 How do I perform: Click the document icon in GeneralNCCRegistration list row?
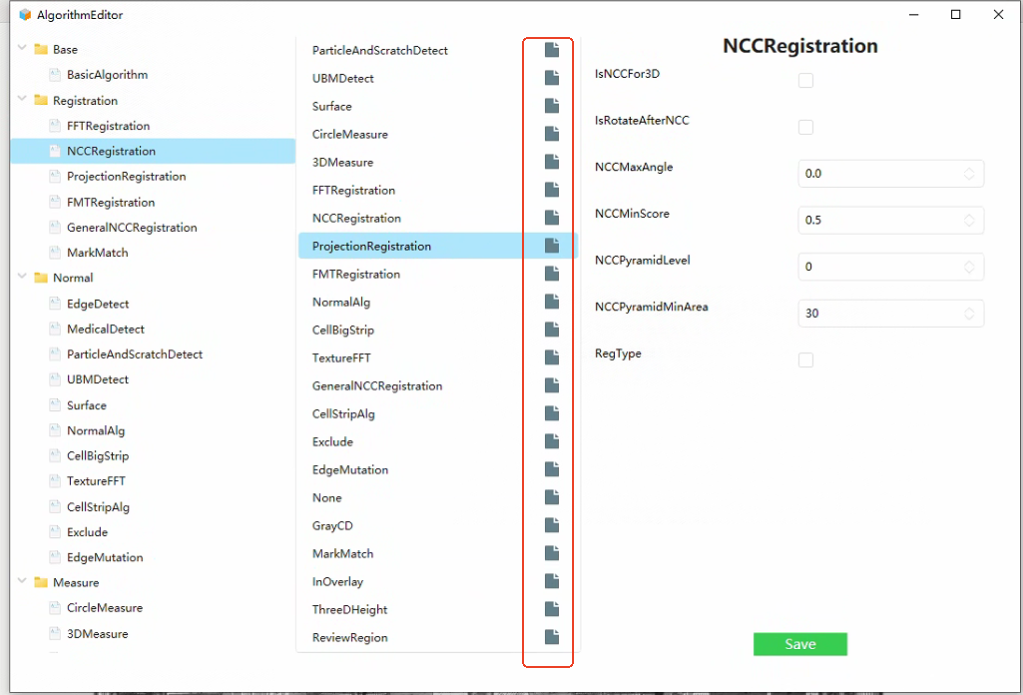[x=552, y=386]
